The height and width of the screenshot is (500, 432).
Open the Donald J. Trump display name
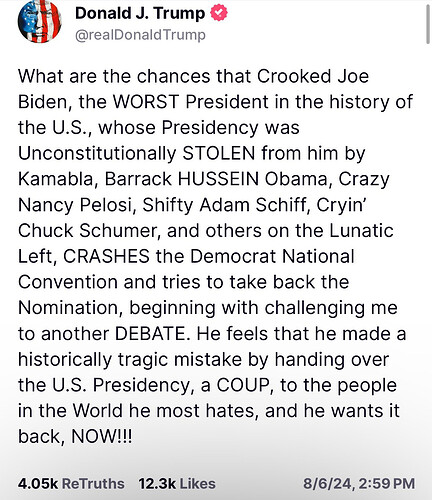tap(140, 14)
